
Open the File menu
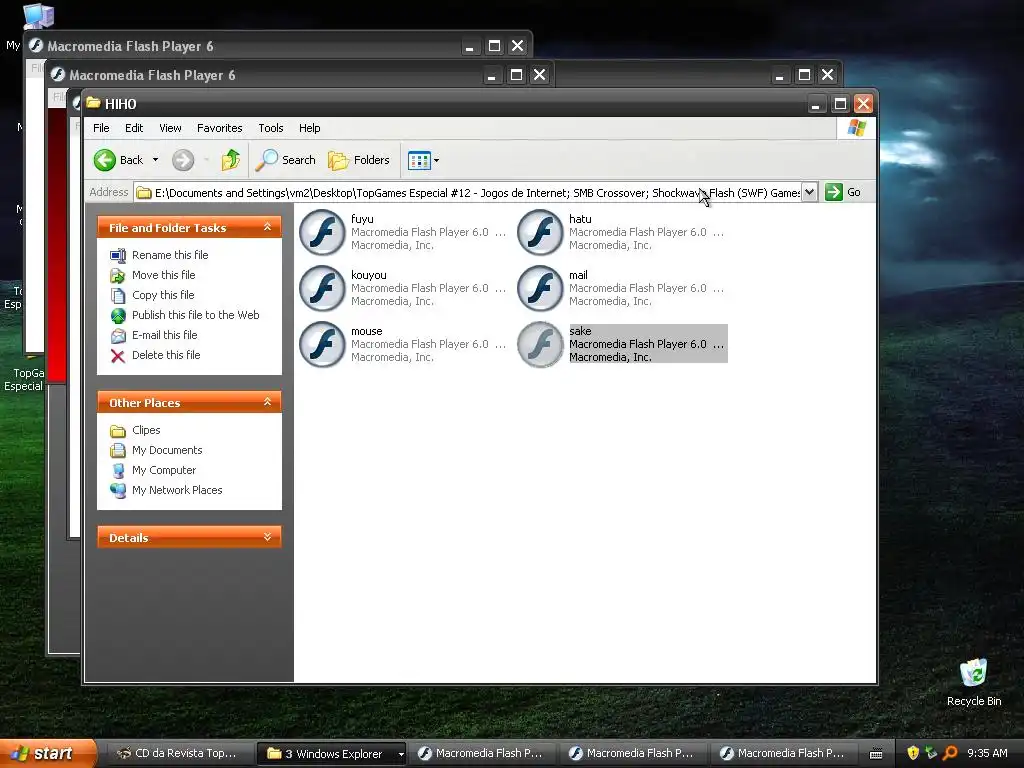tap(101, 128)
